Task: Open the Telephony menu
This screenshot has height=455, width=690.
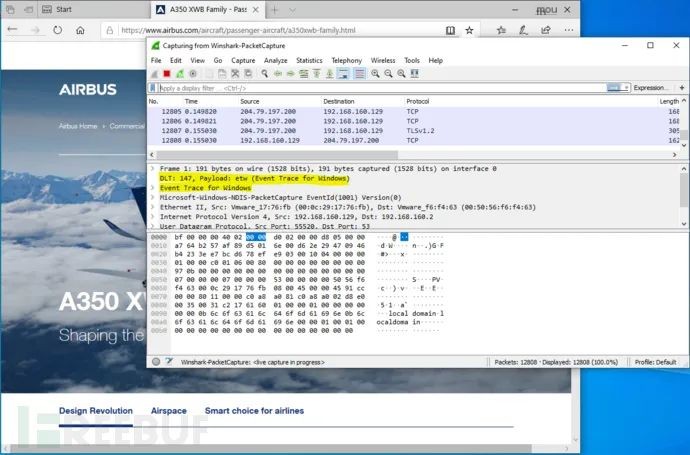Action: pyautogui.click(x=346, y=60)
